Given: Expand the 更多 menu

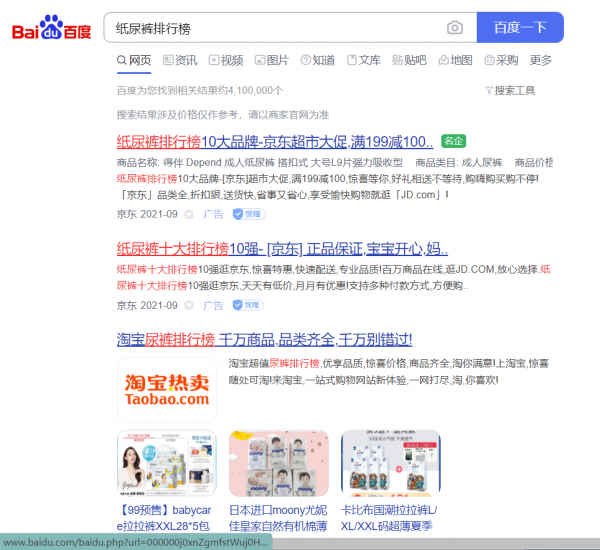Looking at the screenshot, I should coord(541,60).
